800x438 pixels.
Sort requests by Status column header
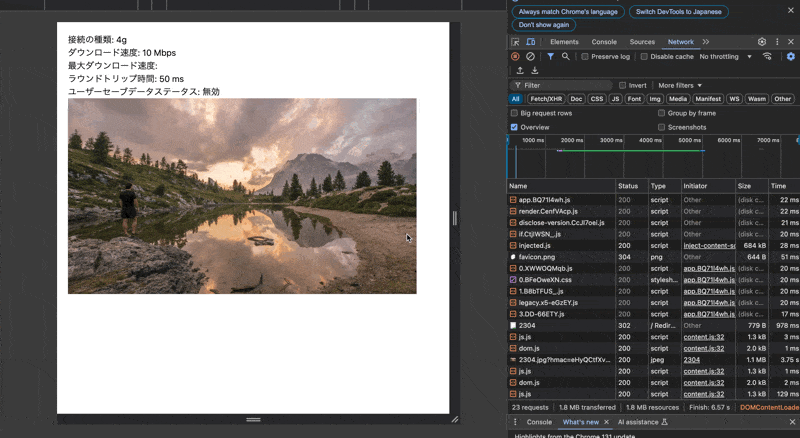tap(631, 186)
